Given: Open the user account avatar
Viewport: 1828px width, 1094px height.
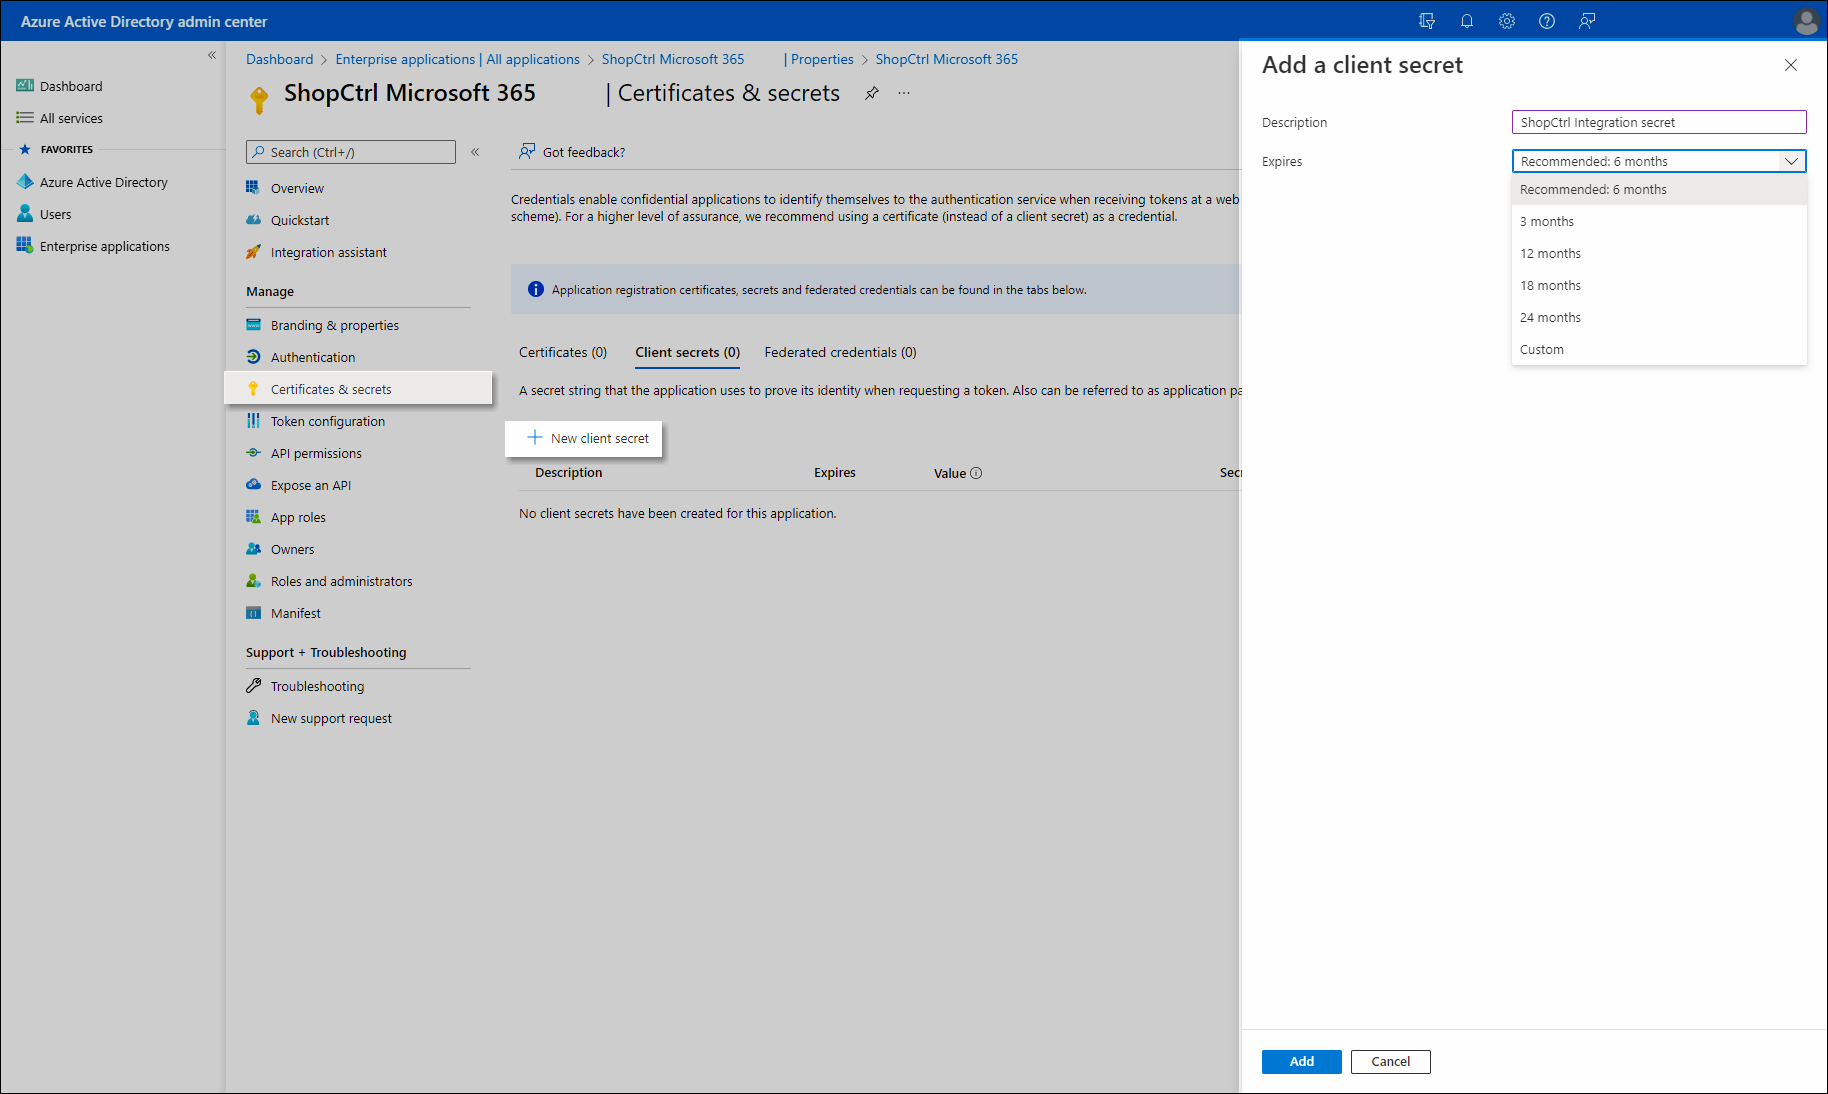Looking at the screenshot, I should tap(1806, 21).
